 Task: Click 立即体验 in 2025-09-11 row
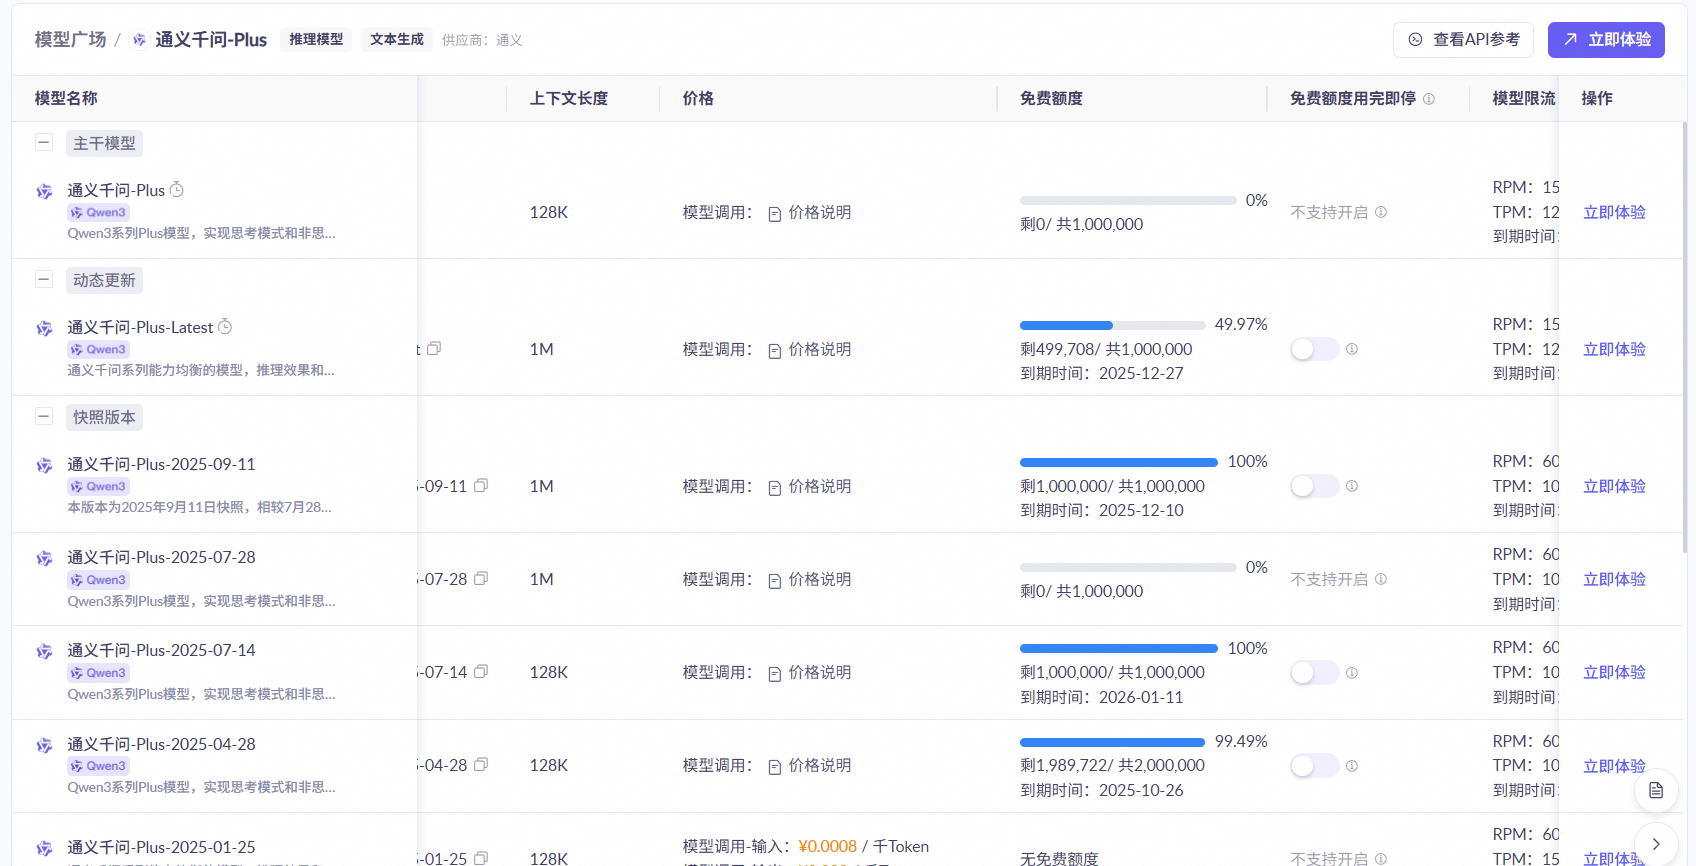[1614, 486]
